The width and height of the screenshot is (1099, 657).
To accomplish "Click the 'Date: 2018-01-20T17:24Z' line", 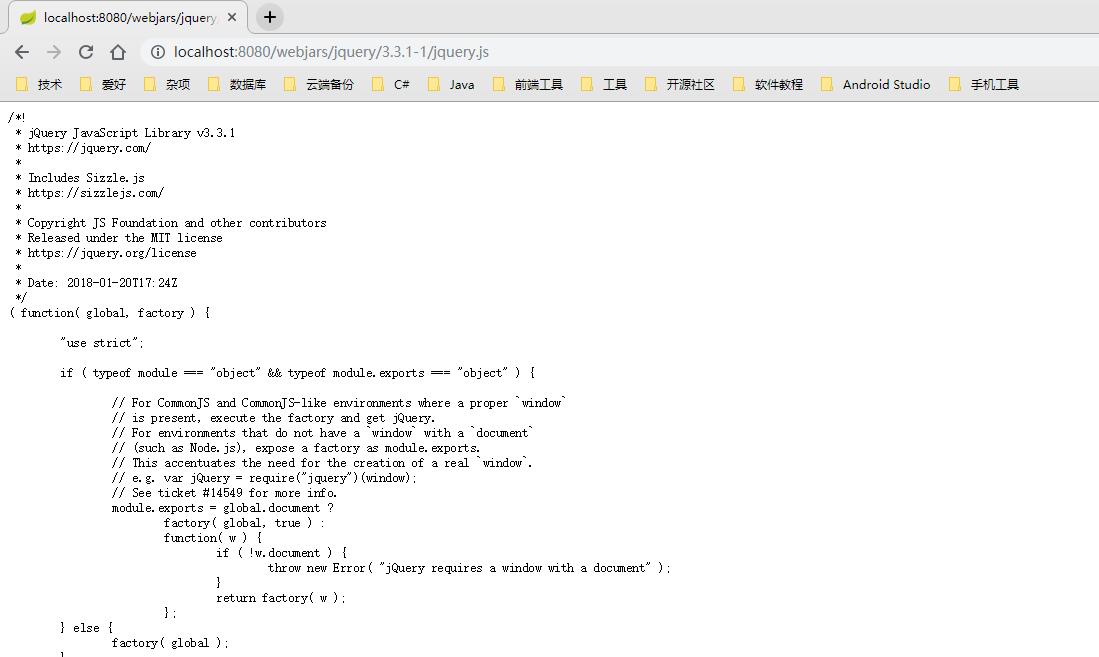I will 102,283.
